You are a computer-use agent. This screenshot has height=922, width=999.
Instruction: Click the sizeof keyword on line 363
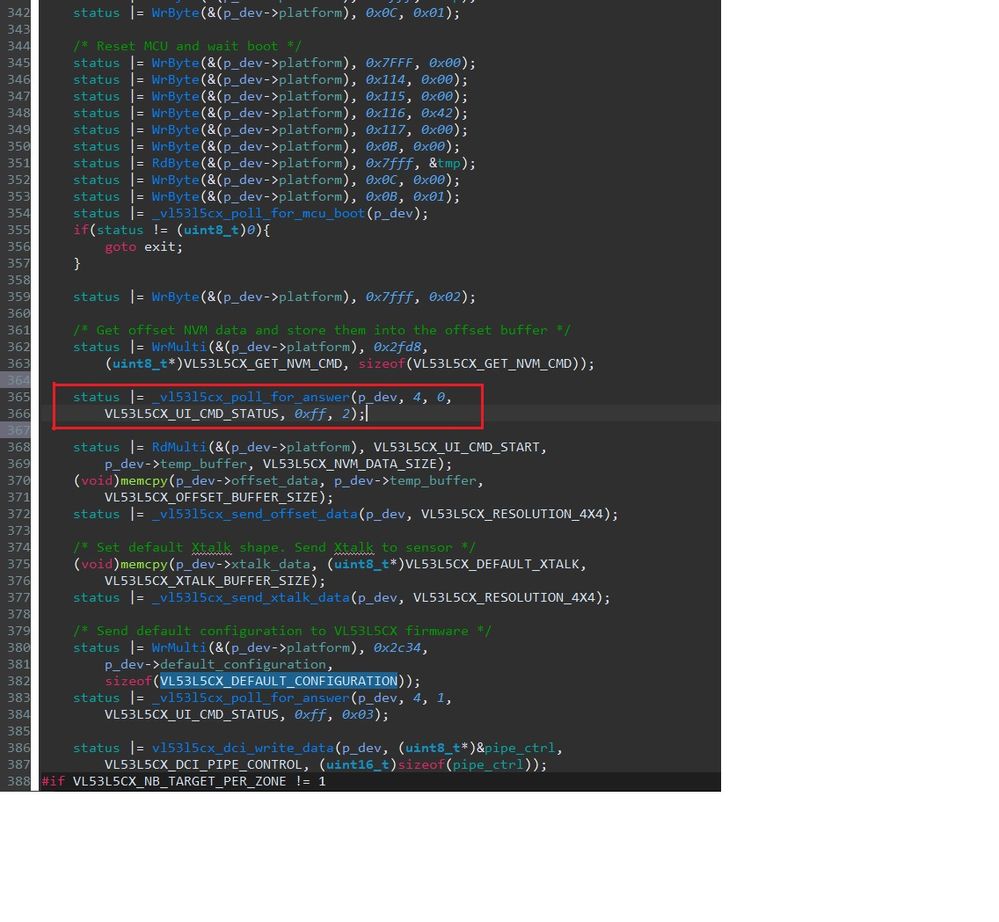coord(382,364)
